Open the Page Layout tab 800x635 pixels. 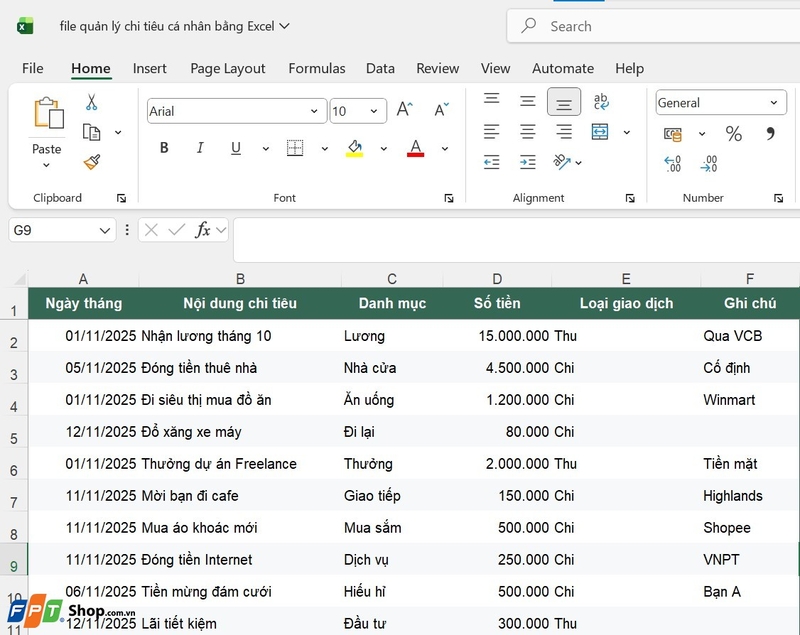[x=228, y=68]
